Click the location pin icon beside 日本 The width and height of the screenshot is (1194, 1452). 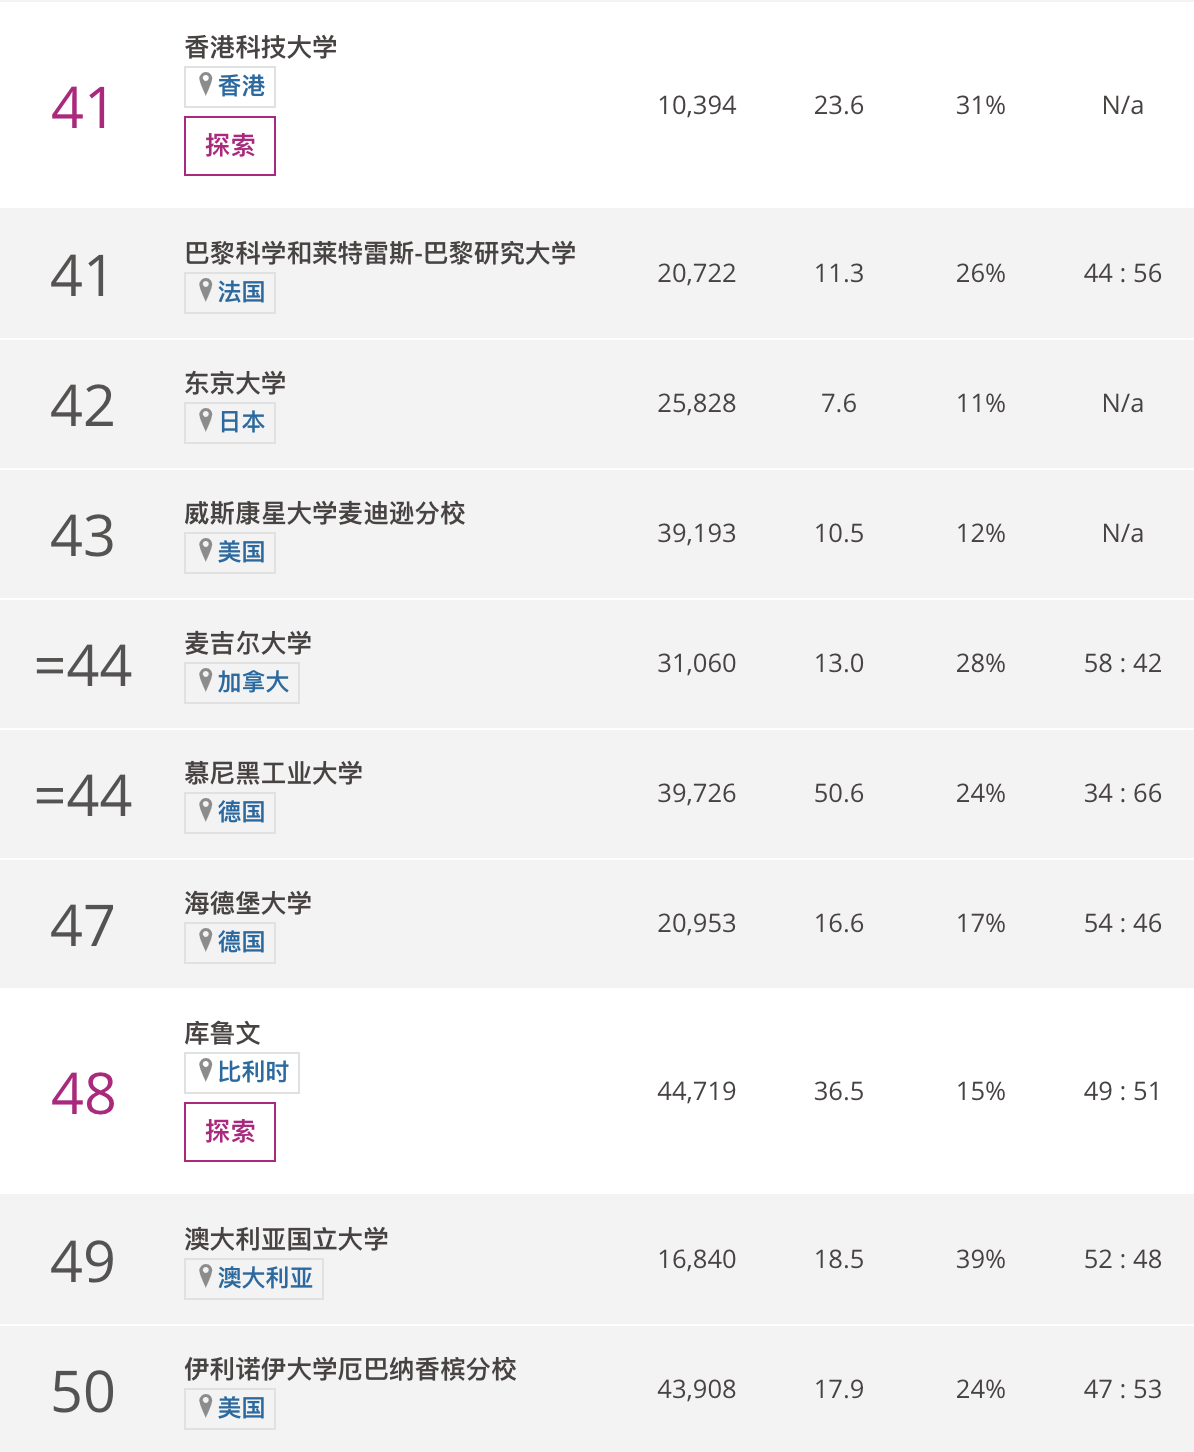[205, 421]
